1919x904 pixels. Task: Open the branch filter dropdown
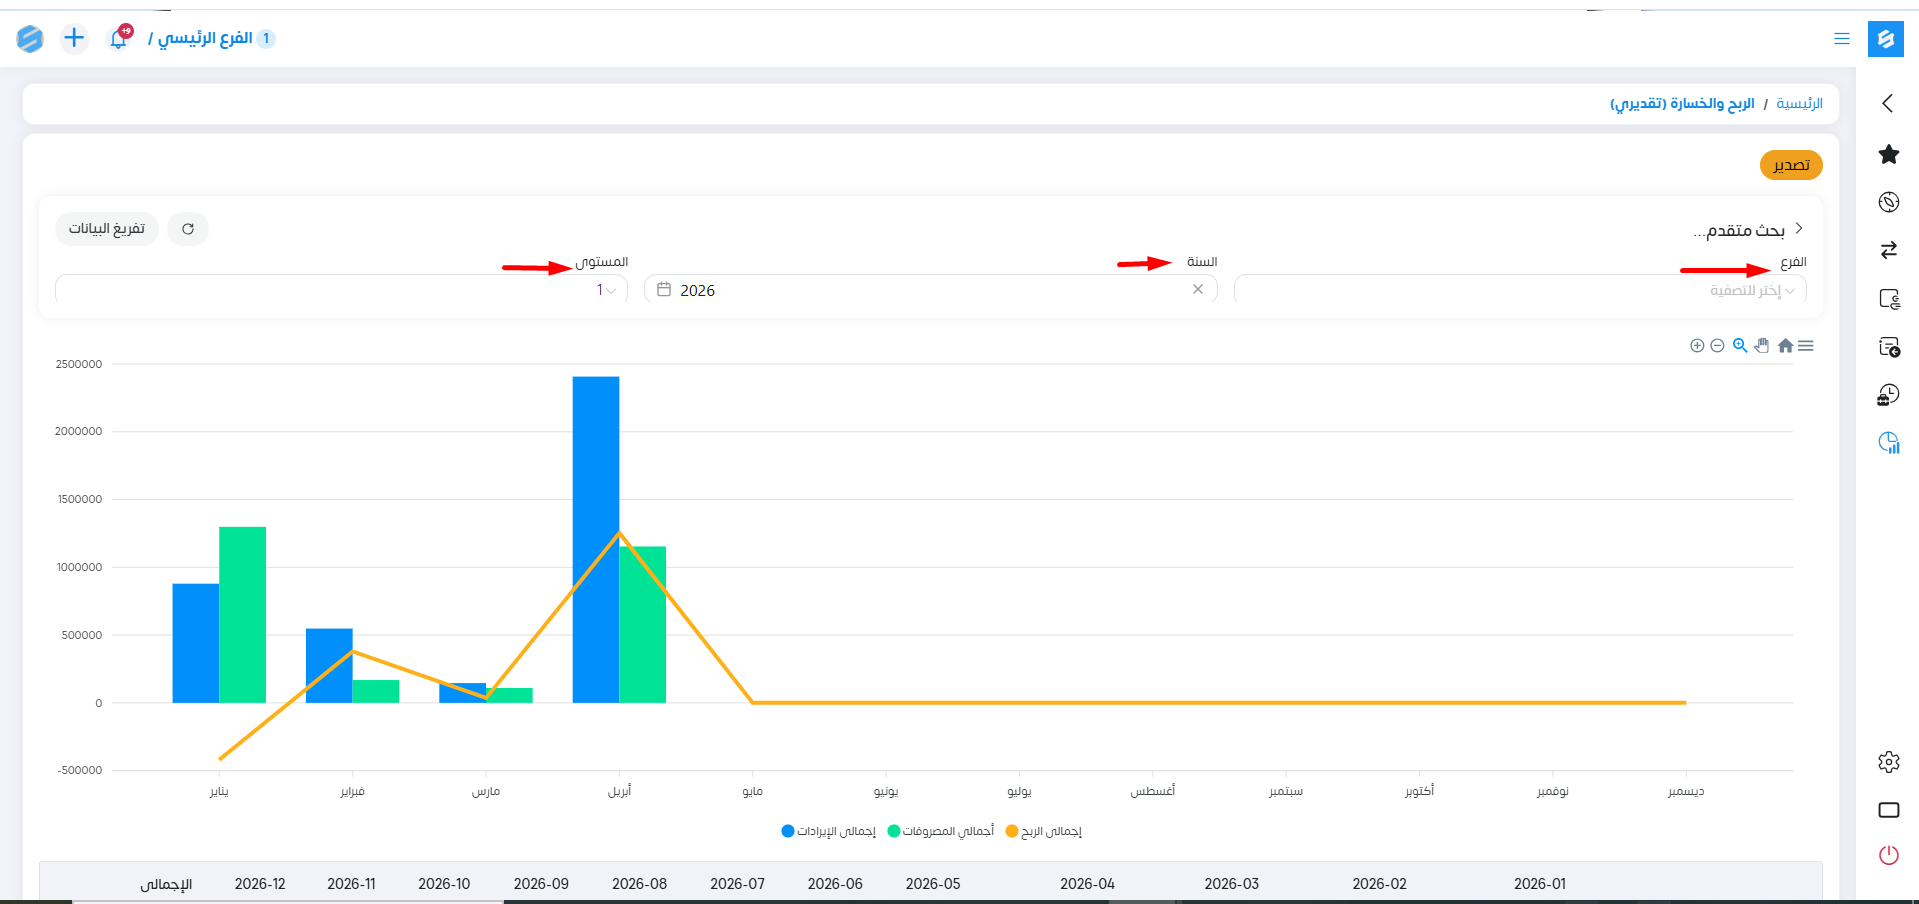(1520, 290)
